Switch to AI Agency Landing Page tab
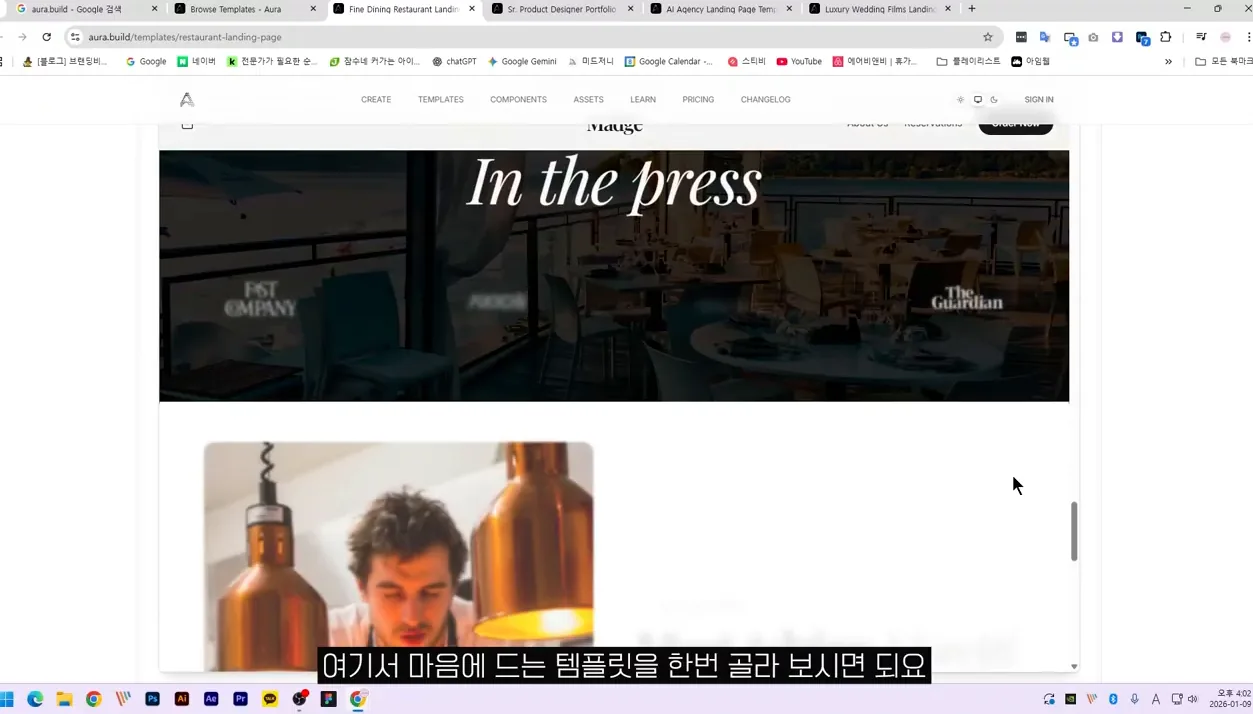The height and width of the screenshot is (714, 1253). pyautogui.click(x=721, y=9)
